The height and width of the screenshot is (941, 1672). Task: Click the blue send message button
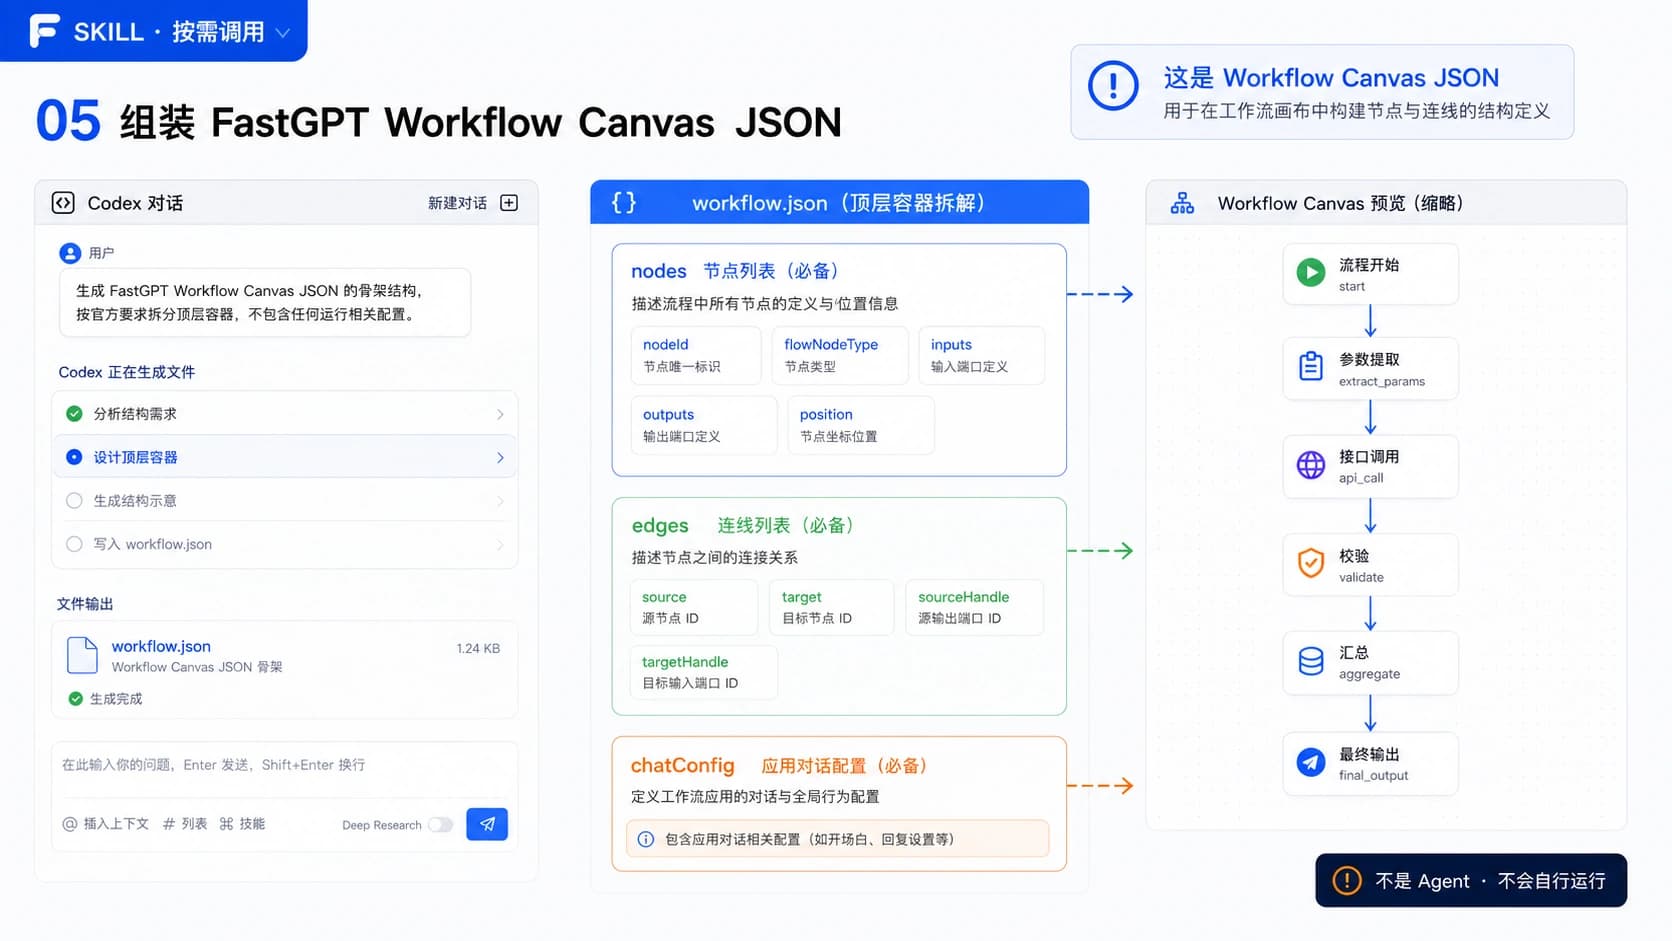(x=487, y=824)
